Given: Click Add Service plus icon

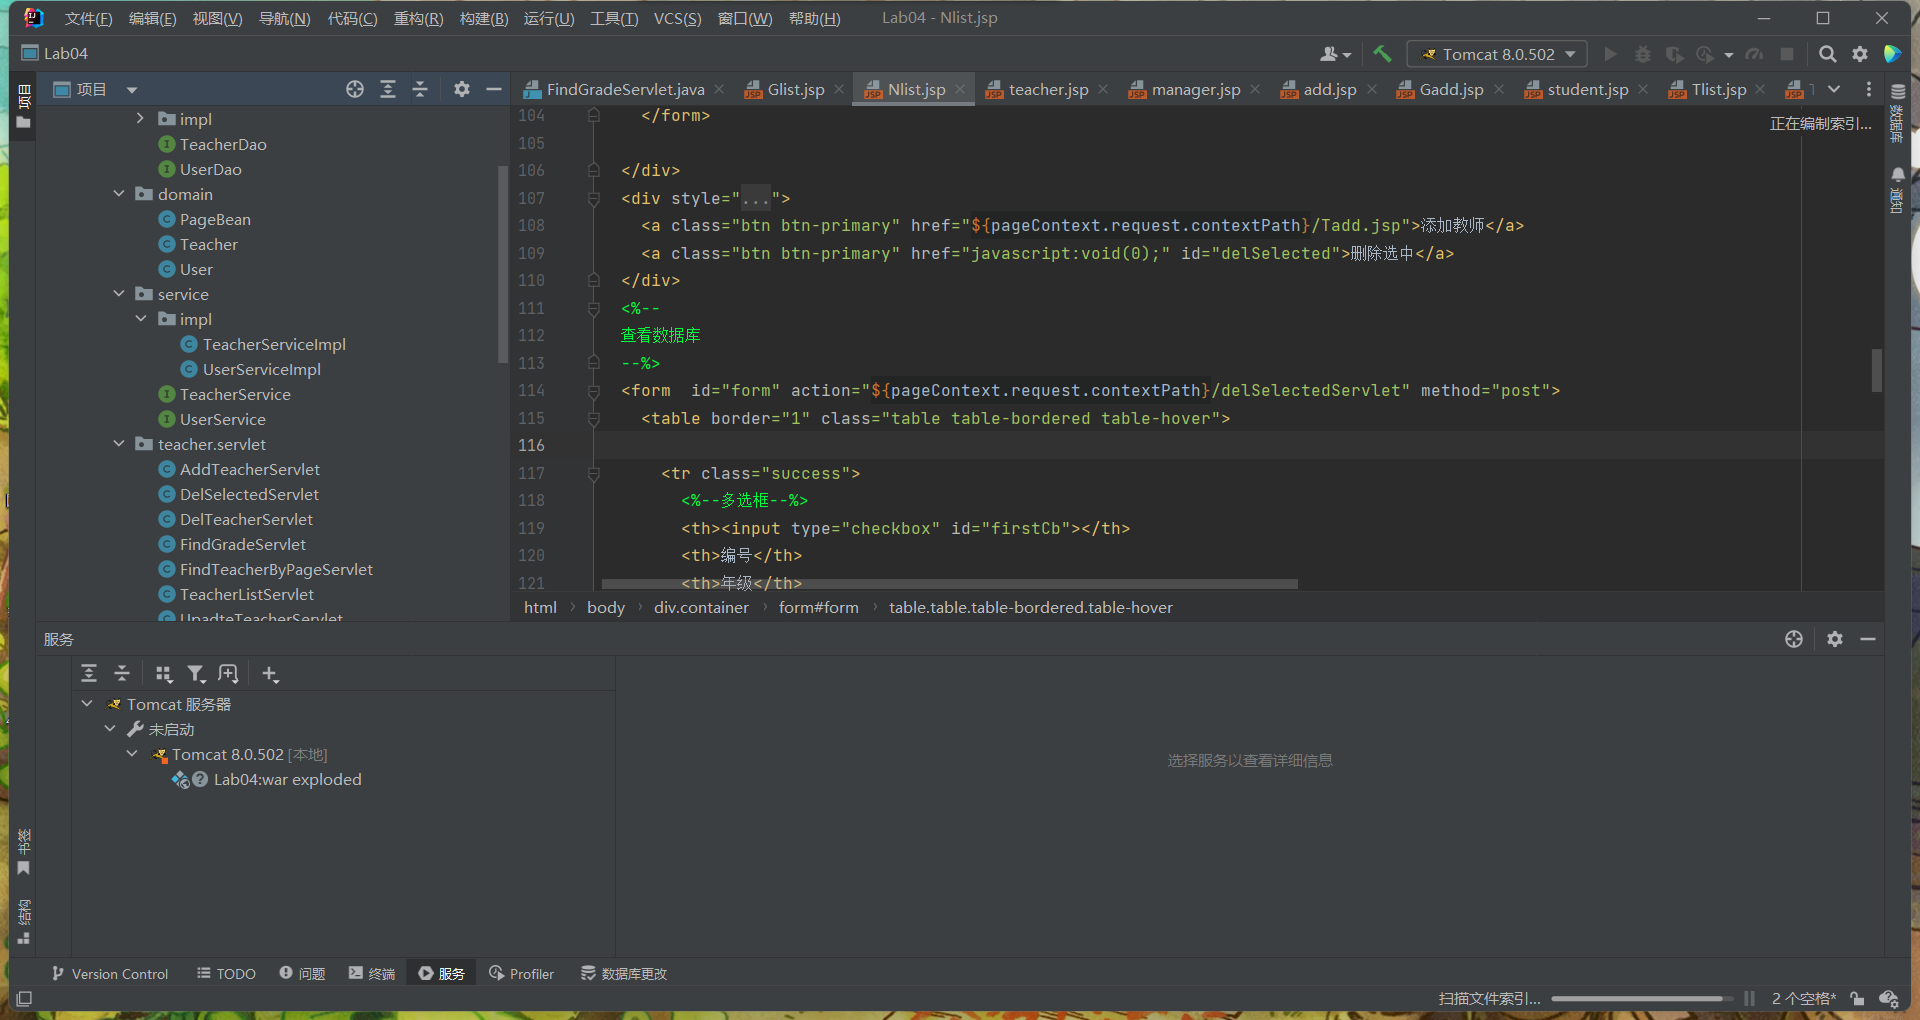Looking at the screenshot, I should pyautogui.click(x=270, y=674).
